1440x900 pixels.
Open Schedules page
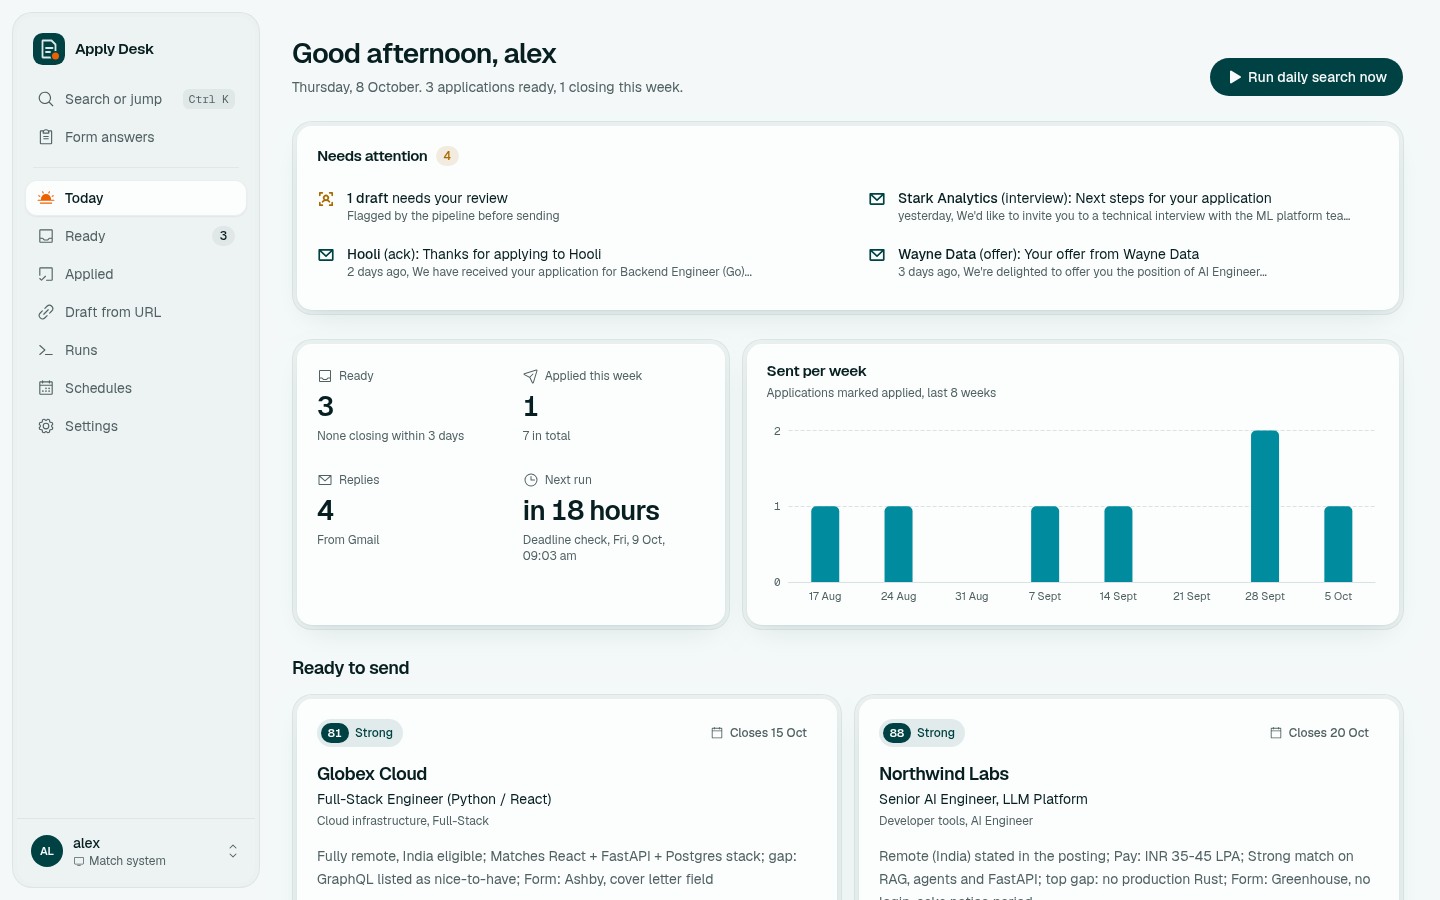coord(136,388)
